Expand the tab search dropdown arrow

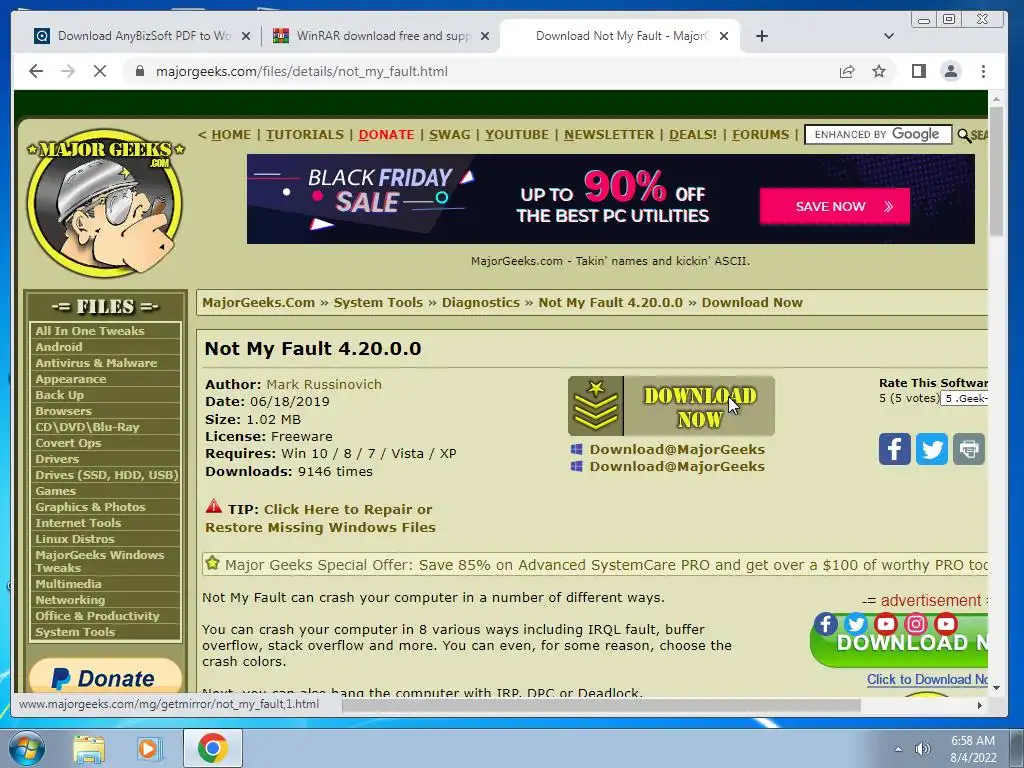pos(888,36)
